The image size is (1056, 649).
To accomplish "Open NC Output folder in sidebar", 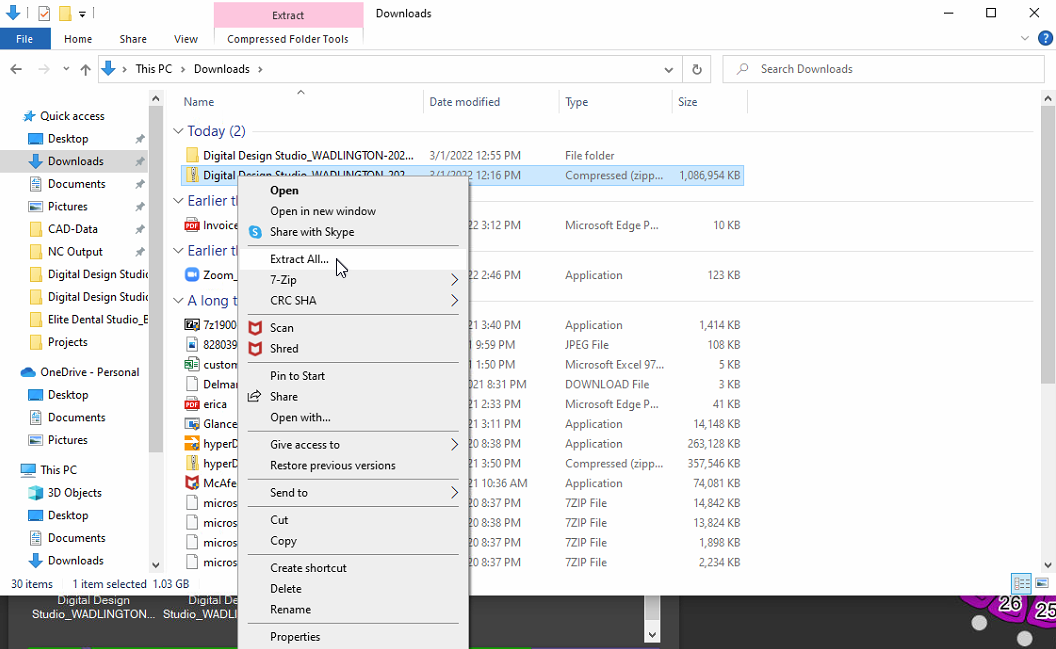I will point(75,252).
